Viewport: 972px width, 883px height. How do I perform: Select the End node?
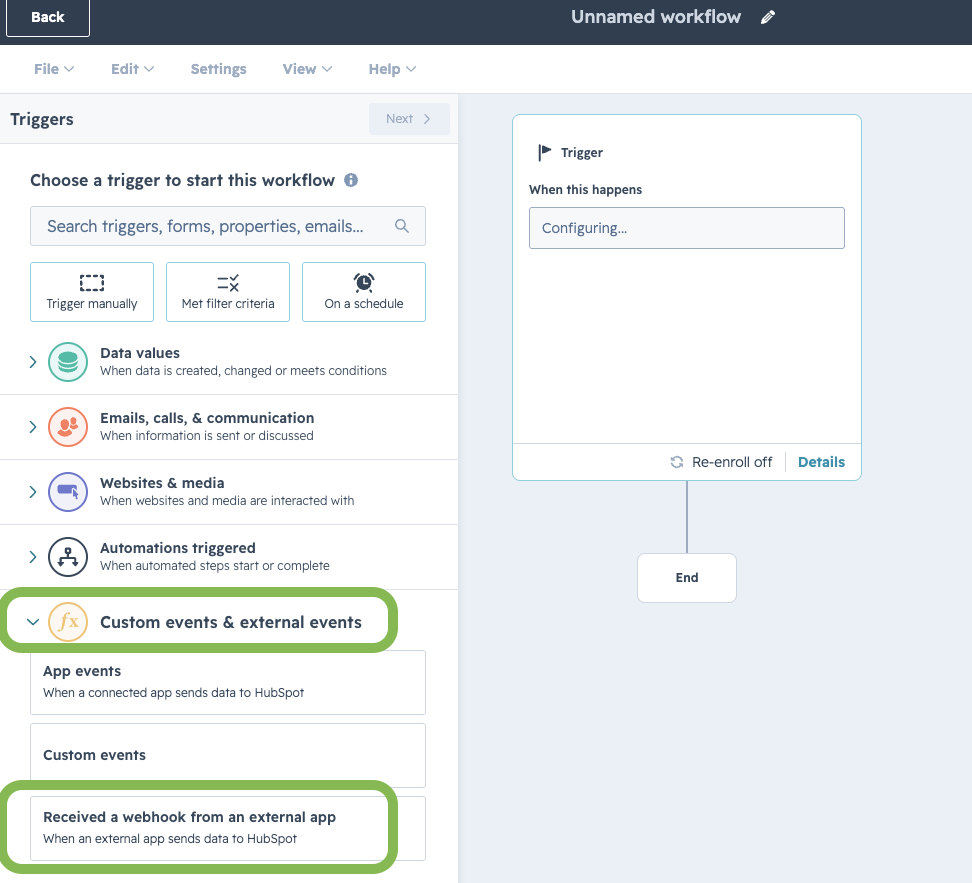point(687,578)
